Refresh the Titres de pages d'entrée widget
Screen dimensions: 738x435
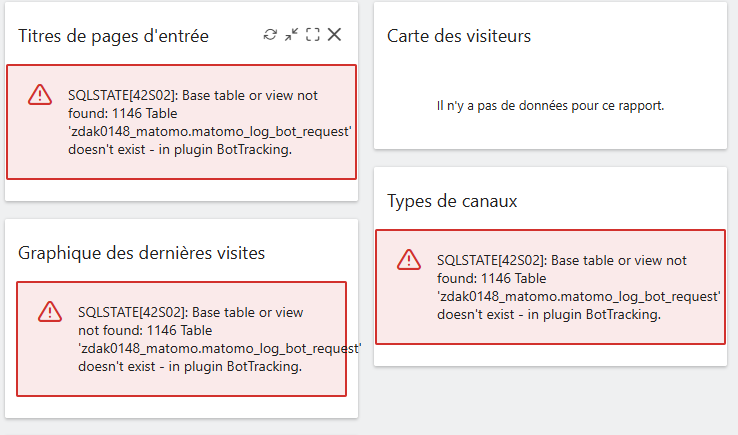270,35
